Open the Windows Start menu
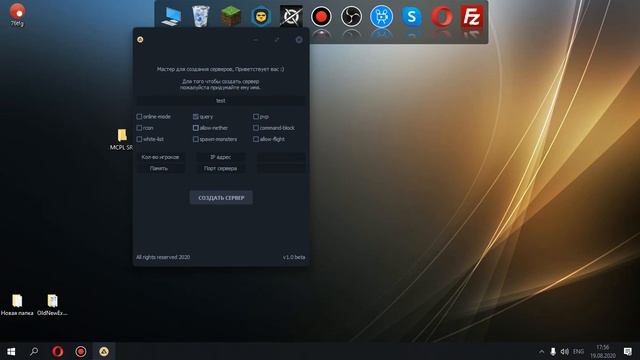Image resolution: width=640 pixels, height=360 pixels. pos(11,351)
